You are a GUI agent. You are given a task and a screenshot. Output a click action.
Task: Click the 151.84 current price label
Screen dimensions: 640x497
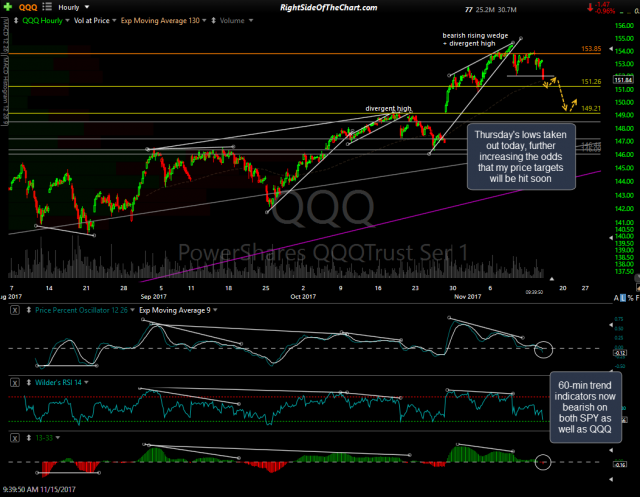point(623,80)
